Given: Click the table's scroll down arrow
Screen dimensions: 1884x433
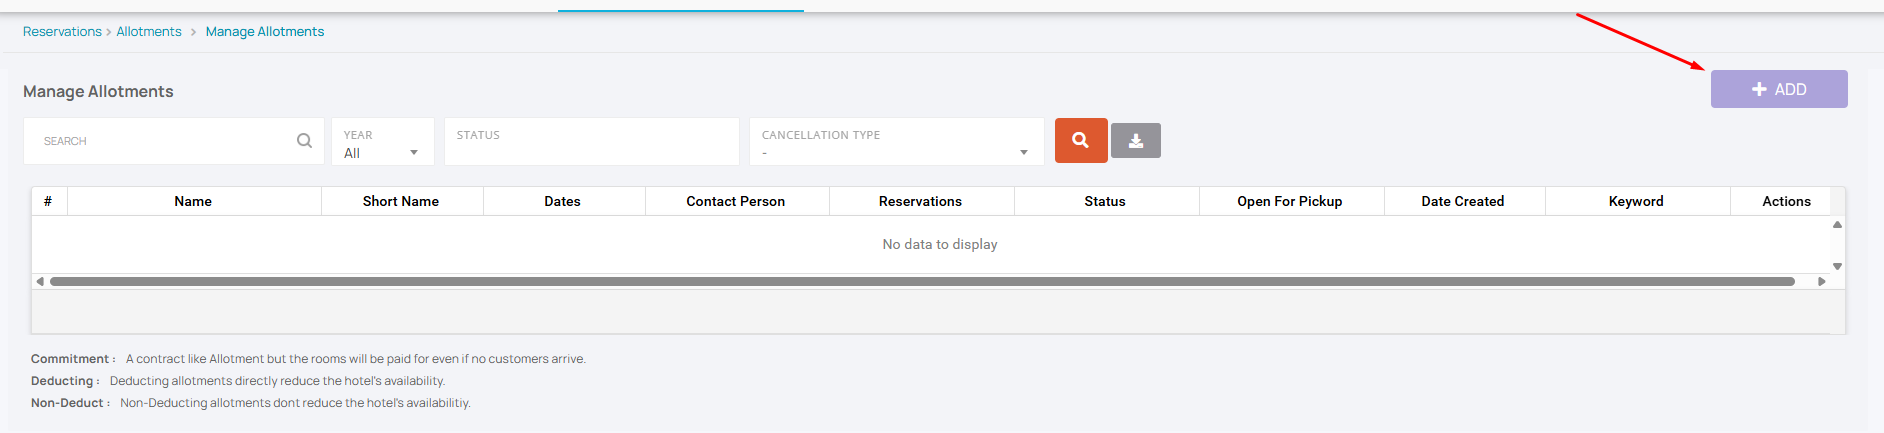Looking at the screenshot, I should 1837,266.
